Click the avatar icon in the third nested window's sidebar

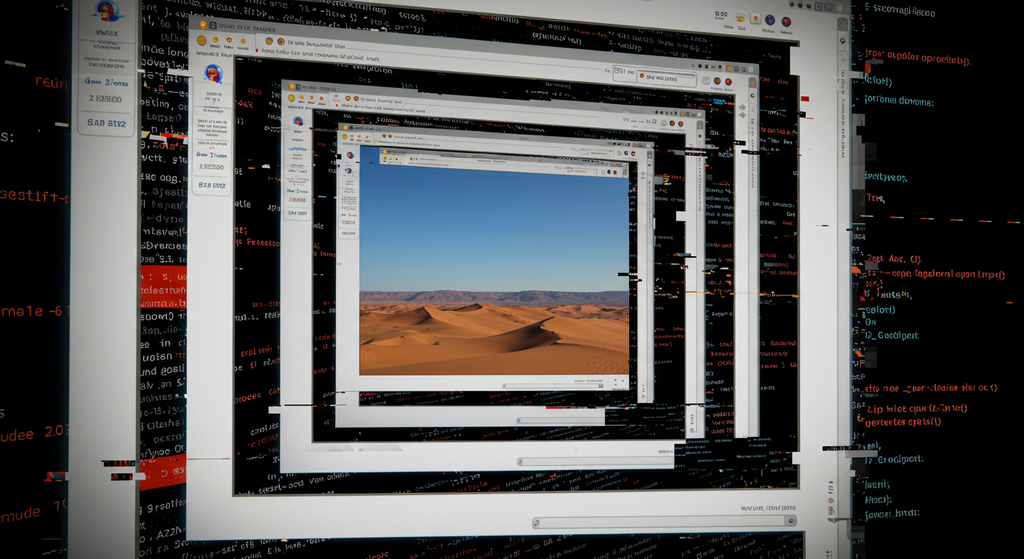pyautogui.click(x=298, y=121)
